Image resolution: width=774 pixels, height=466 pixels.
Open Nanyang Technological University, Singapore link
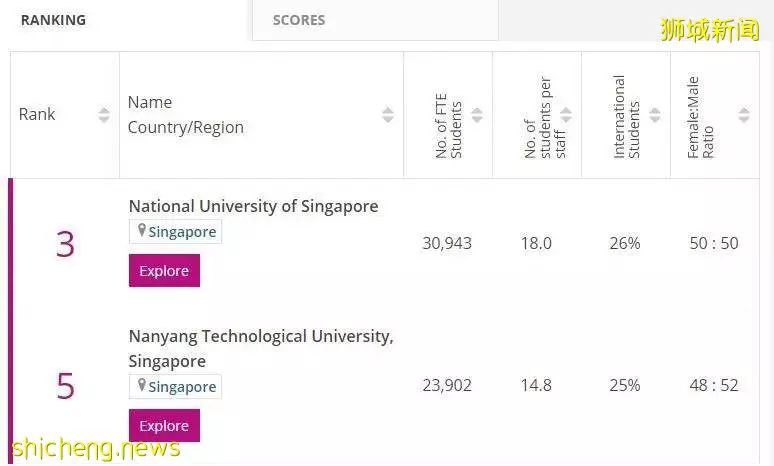tap(261, 349)
